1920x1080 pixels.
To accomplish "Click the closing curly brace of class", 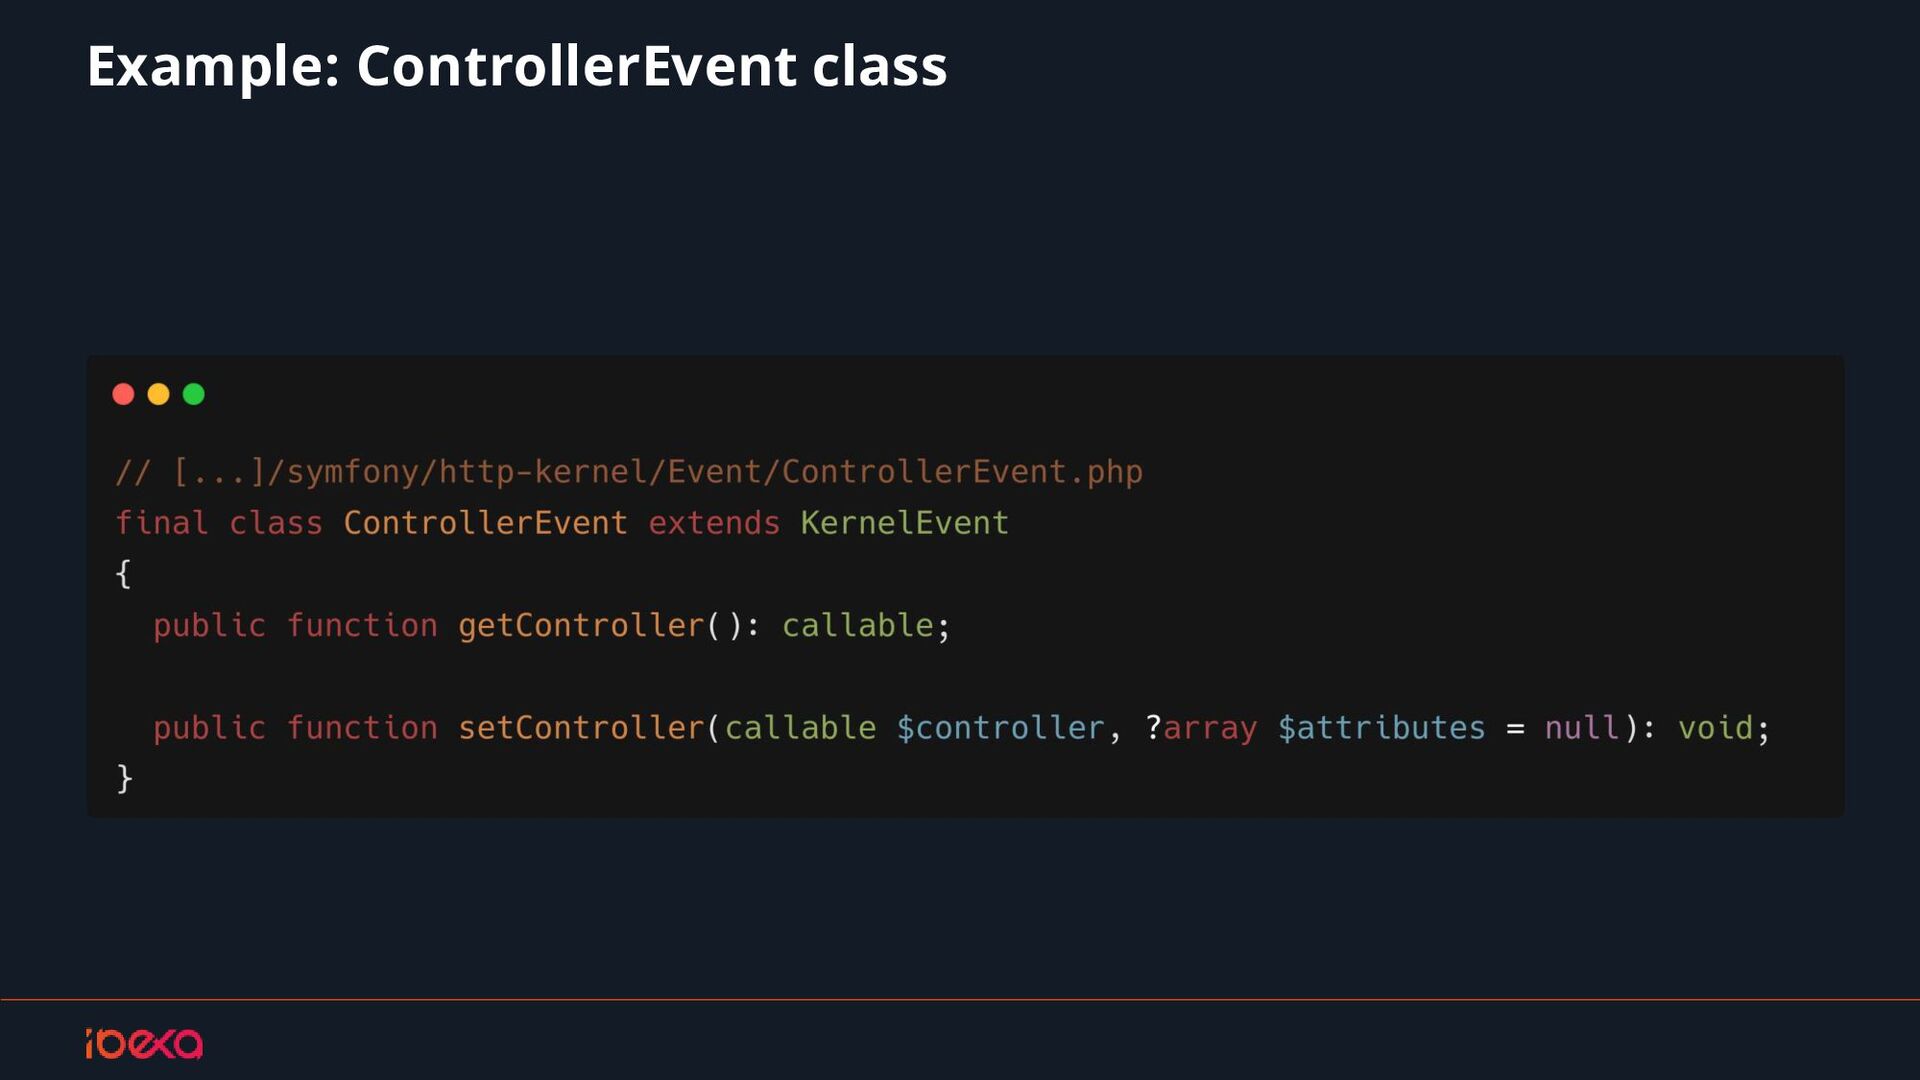I will tap(124, 778).
